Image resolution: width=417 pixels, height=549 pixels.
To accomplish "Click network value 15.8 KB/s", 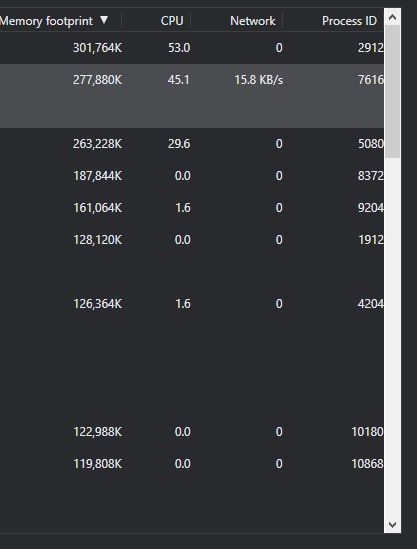I will tap(259, 80).
